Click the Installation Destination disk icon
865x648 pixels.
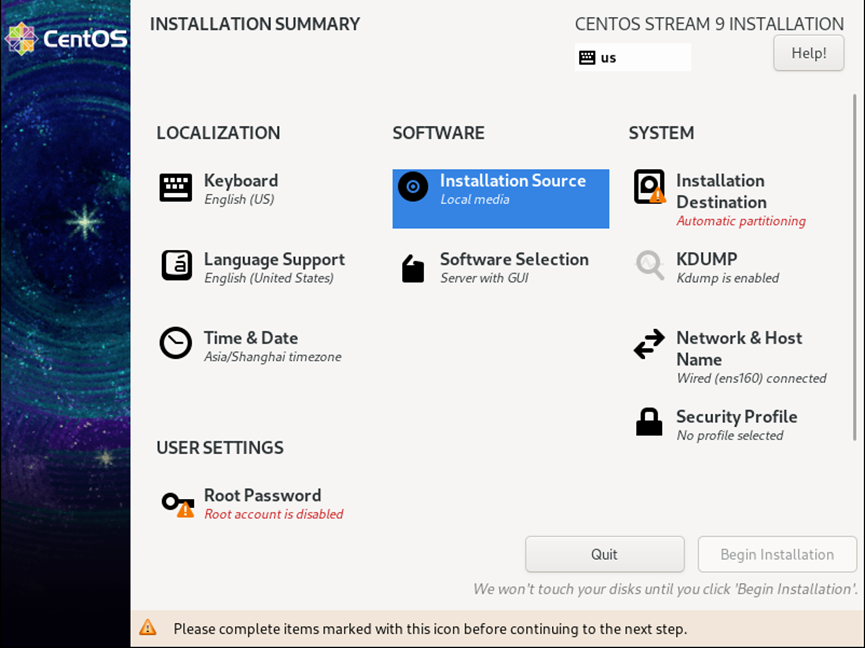[x=649, y=186]
